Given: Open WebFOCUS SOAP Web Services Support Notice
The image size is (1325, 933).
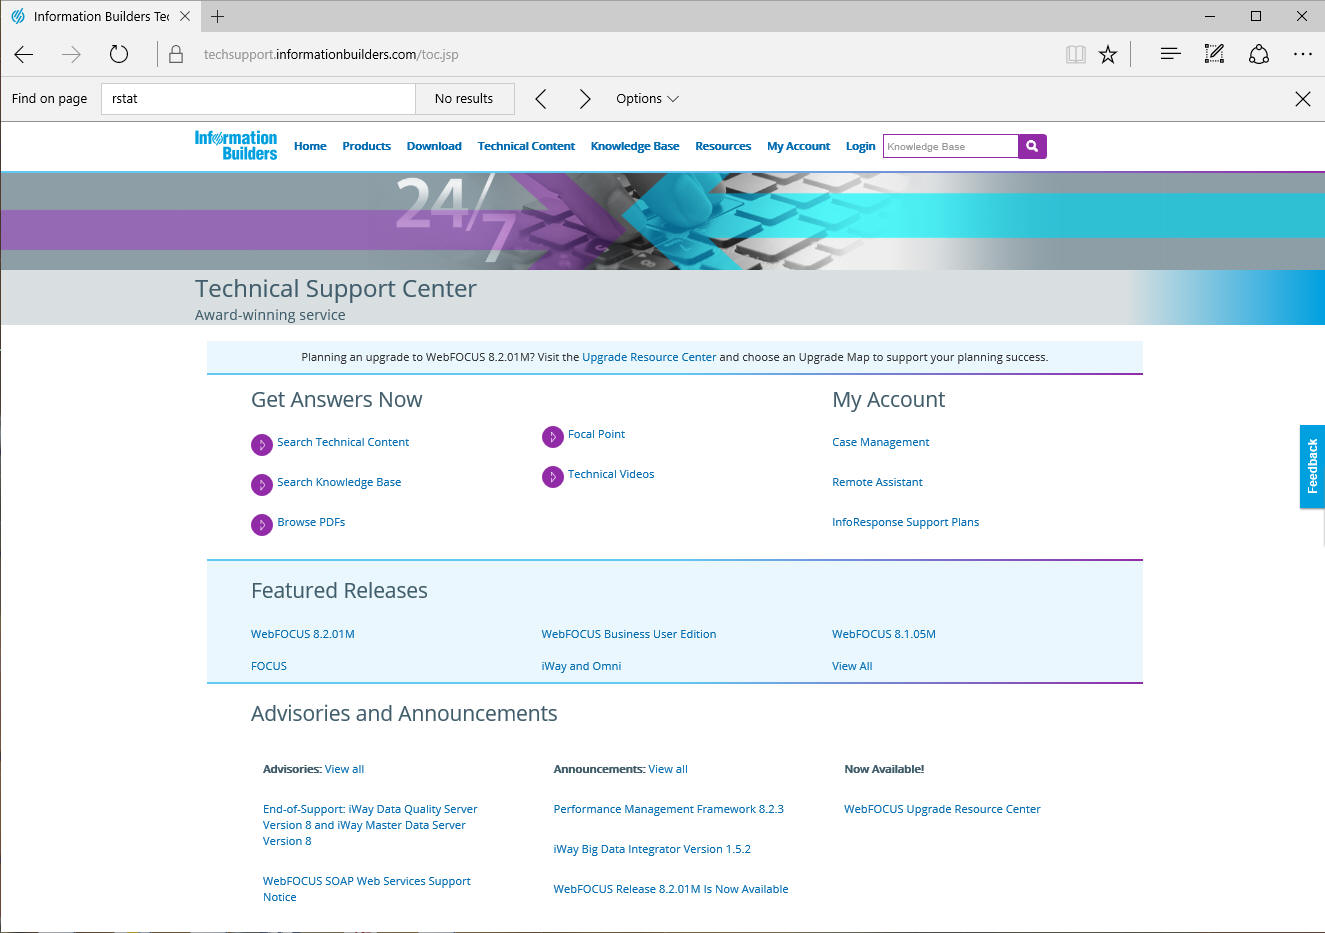Looking at the screenshot, I should [x=366, y=889].
